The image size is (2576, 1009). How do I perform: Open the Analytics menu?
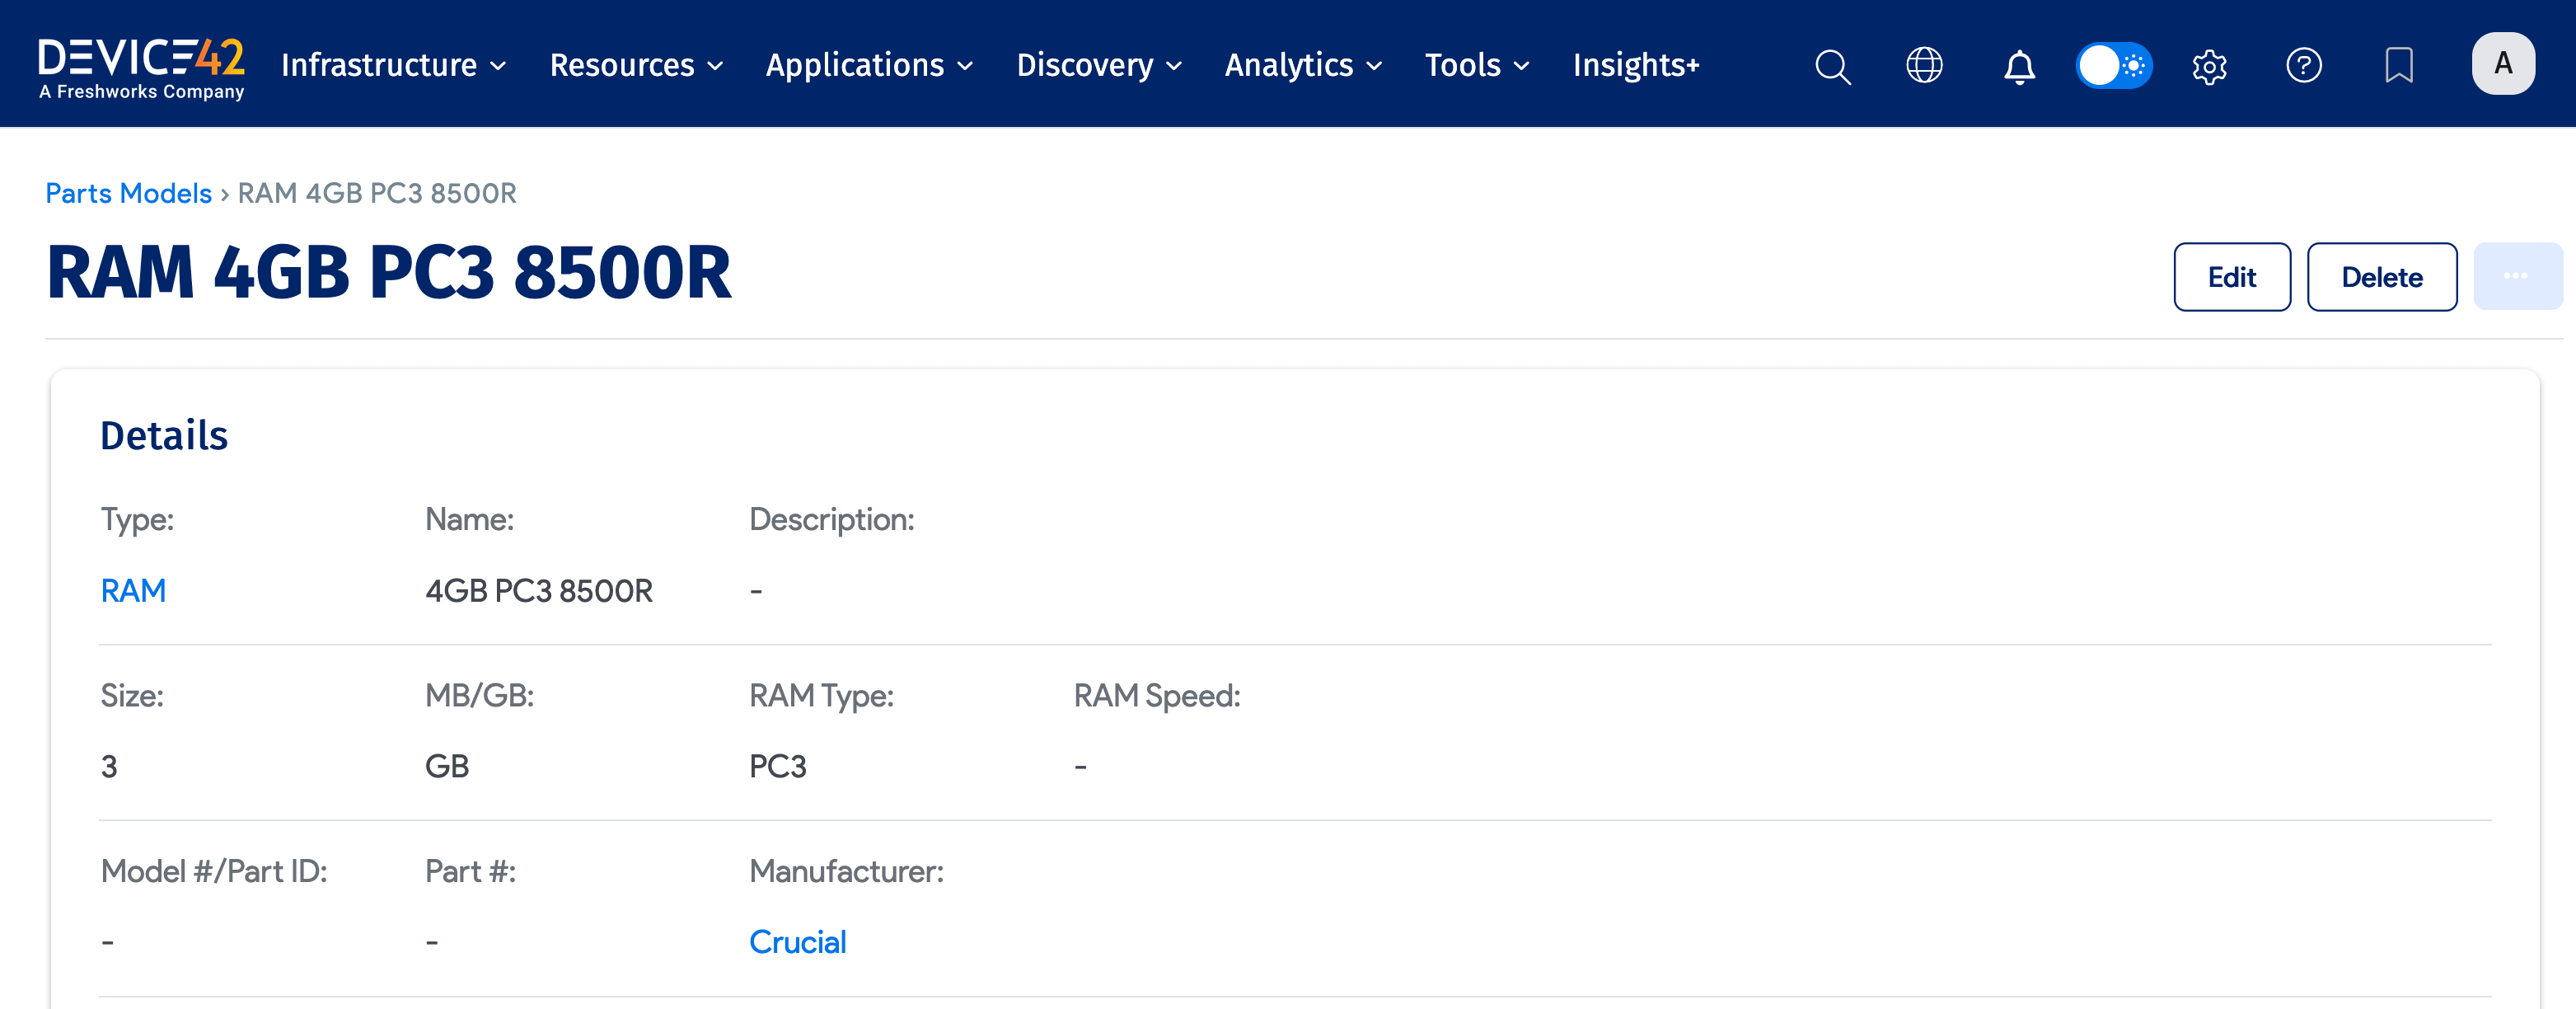click(x=1303, y=66)
